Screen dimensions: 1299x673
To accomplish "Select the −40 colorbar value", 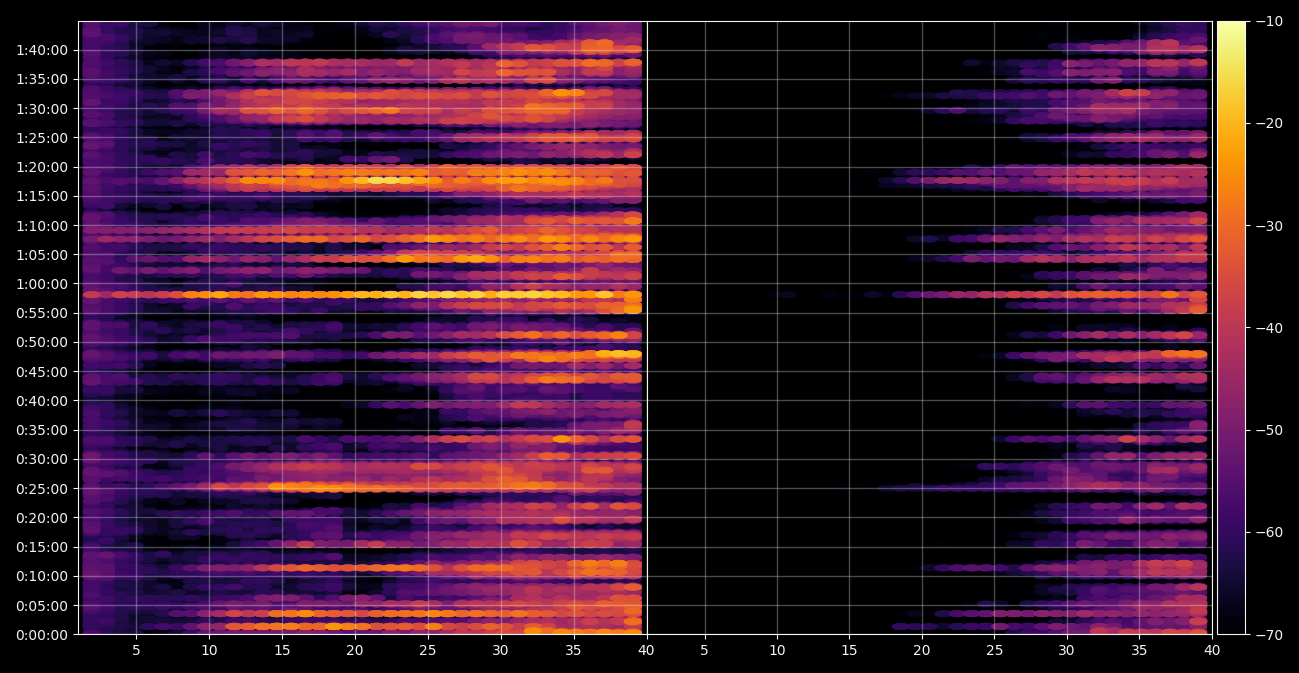I will 1269,328.
